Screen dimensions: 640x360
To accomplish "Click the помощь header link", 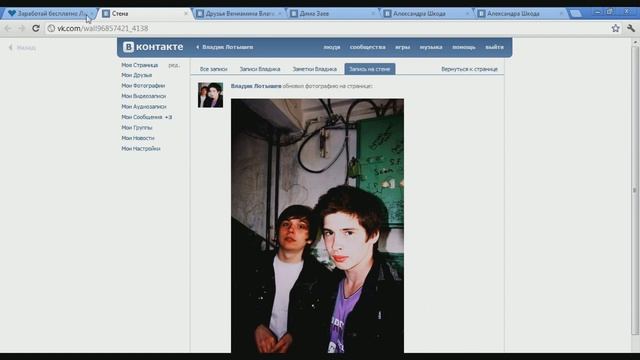I will (x=464, y=47).
